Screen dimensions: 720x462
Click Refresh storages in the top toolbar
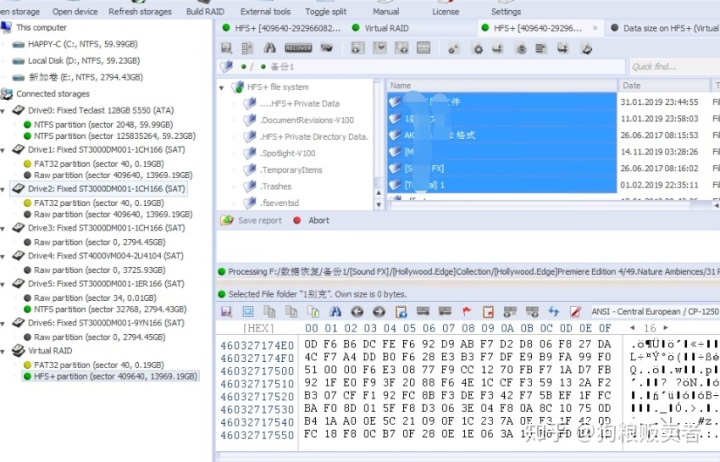[140, 11]
